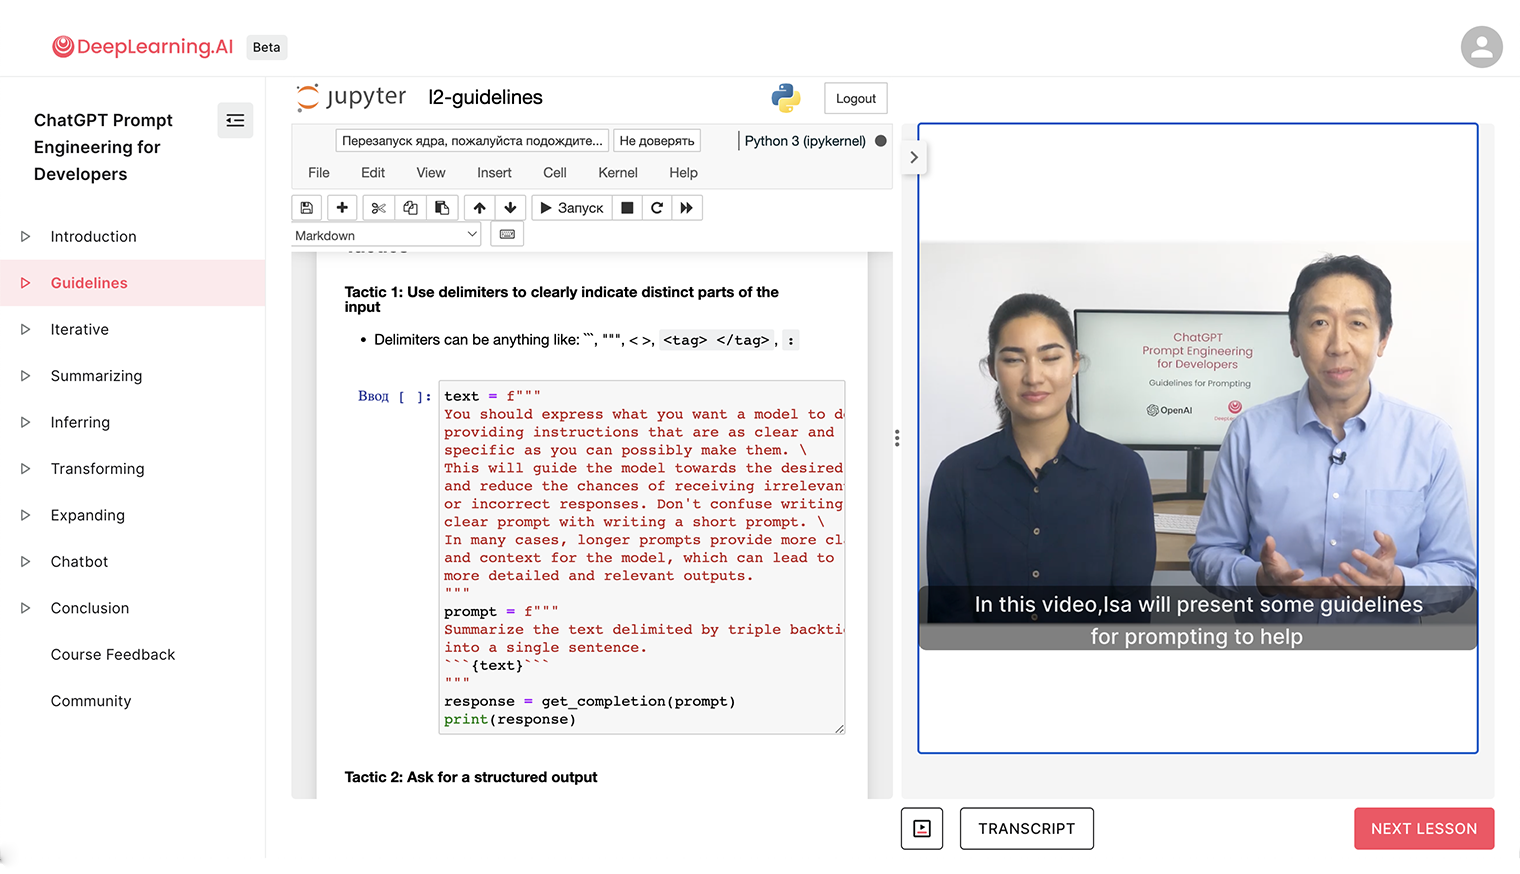This screenshot has width=1520, height=874.
Task: Open the video picture-in-picture icon button
Action: coord(922,829)
